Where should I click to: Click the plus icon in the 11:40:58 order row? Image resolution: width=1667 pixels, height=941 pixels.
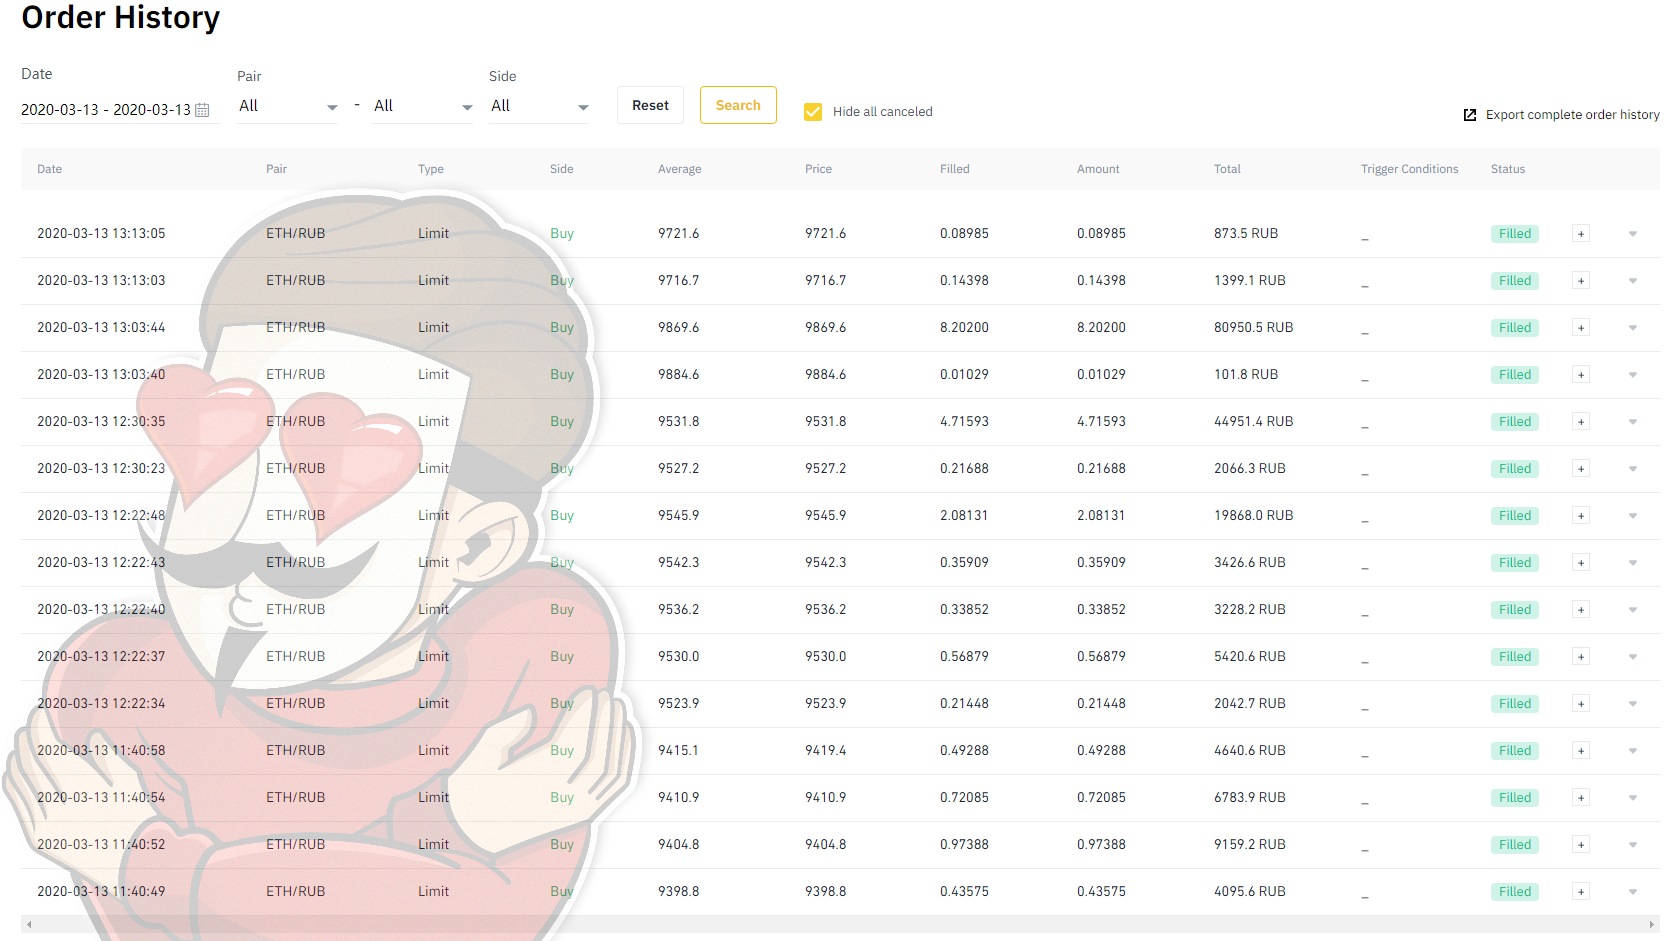click(x=1581, y=751)
